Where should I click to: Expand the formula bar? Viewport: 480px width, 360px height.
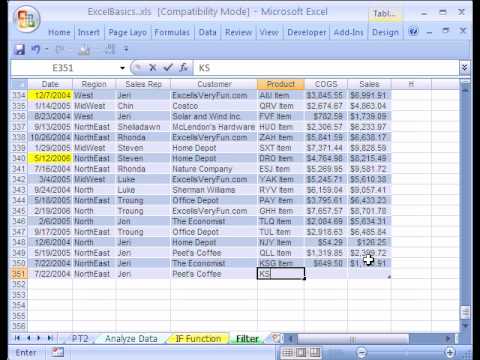click(464, 68)
